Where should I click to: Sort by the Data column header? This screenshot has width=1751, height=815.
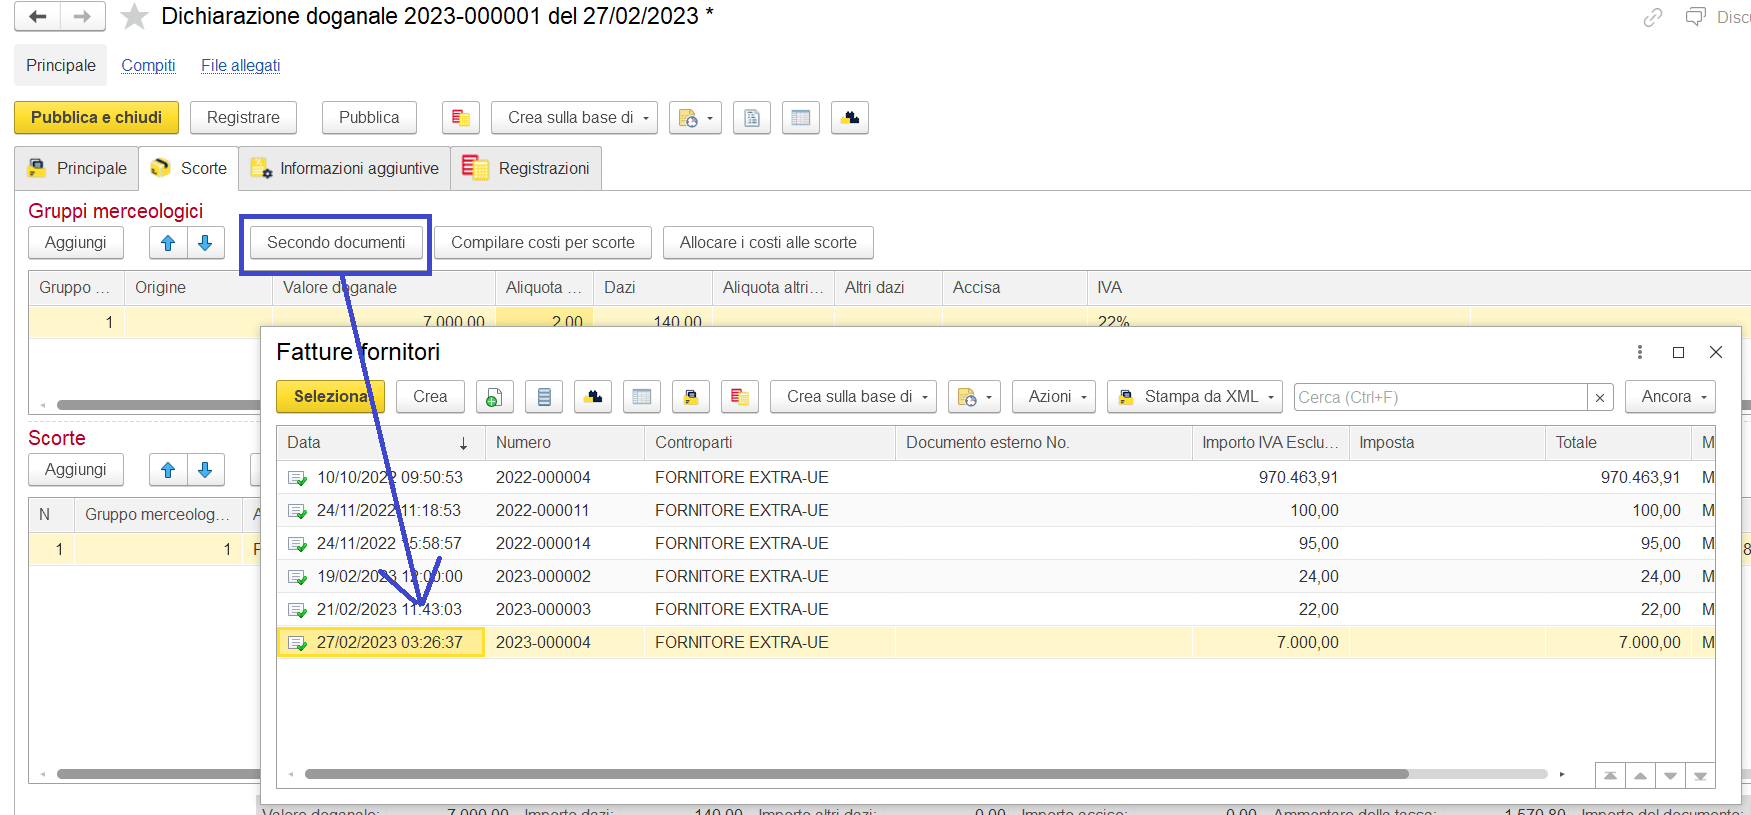click(380, 442)
